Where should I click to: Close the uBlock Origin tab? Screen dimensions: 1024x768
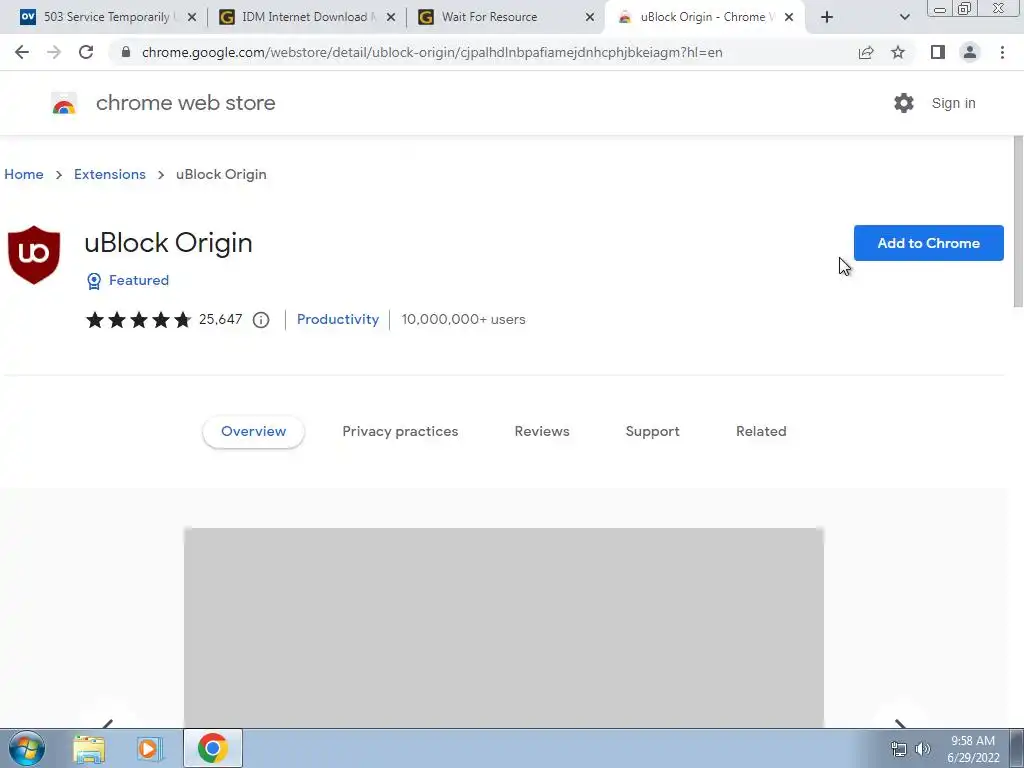click(x=789, y=18)
